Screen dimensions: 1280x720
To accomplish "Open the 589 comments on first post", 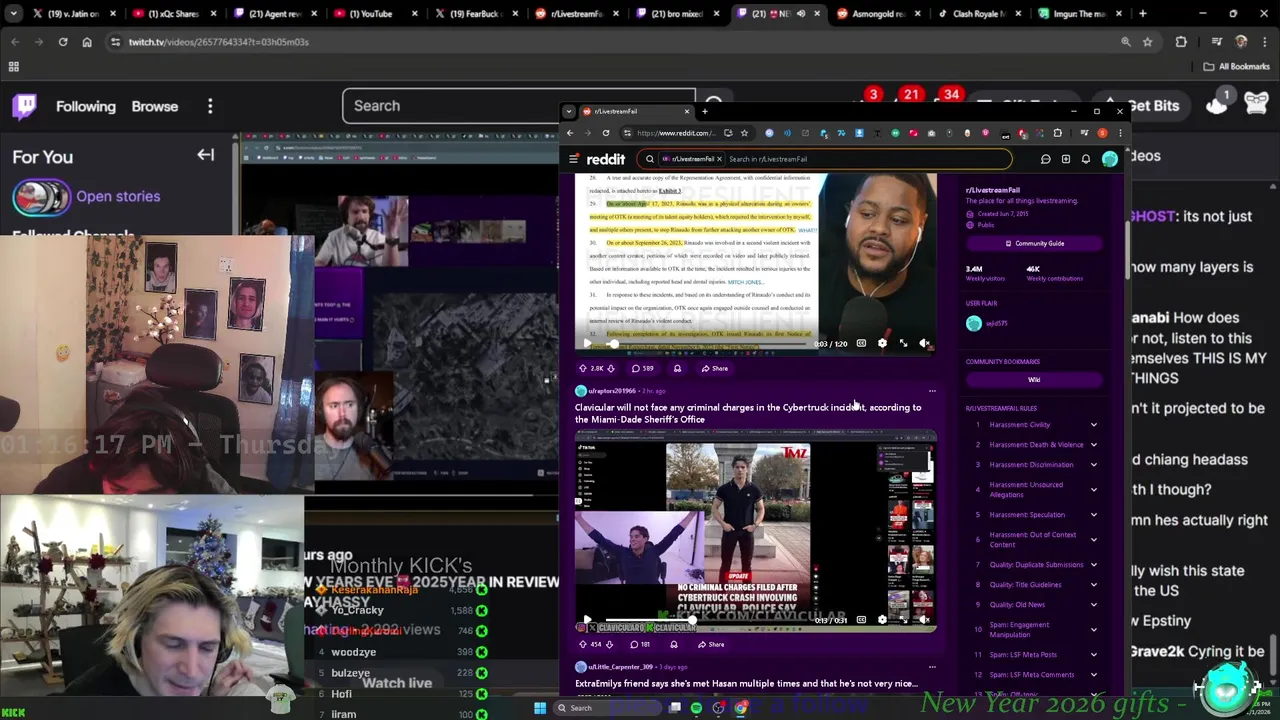I will tap(642, 368).
